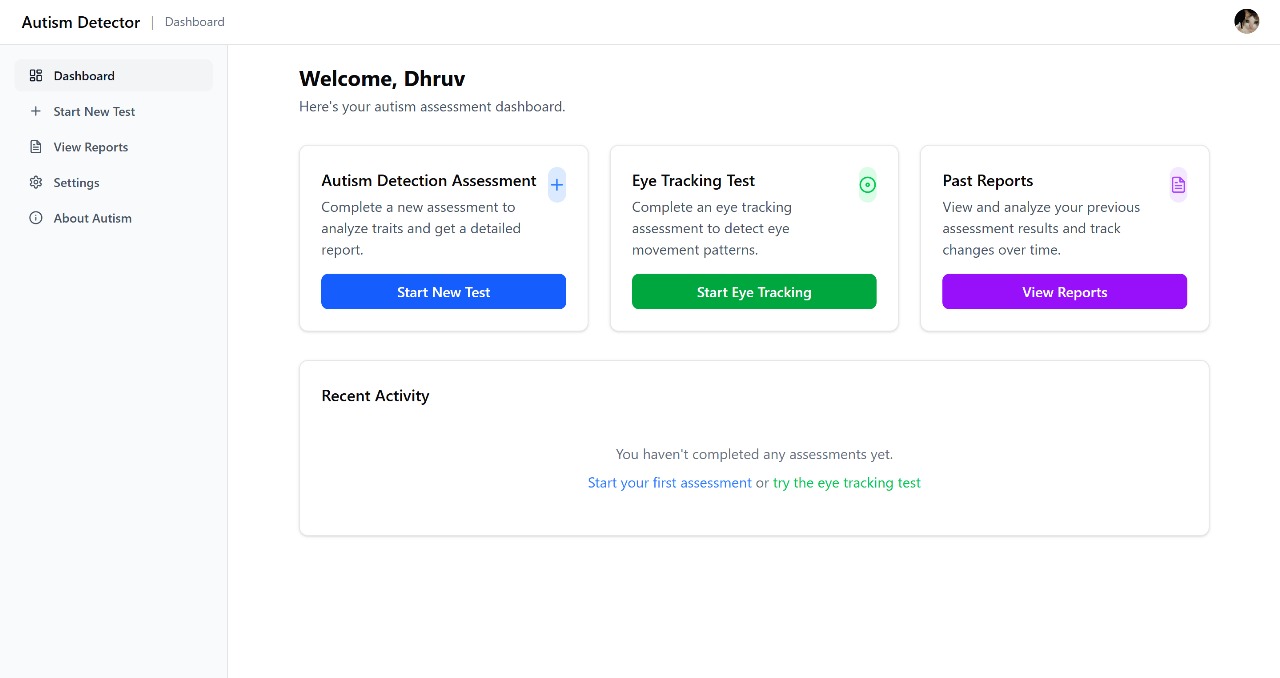Open Settings from the sidebar

coord(114,183)
